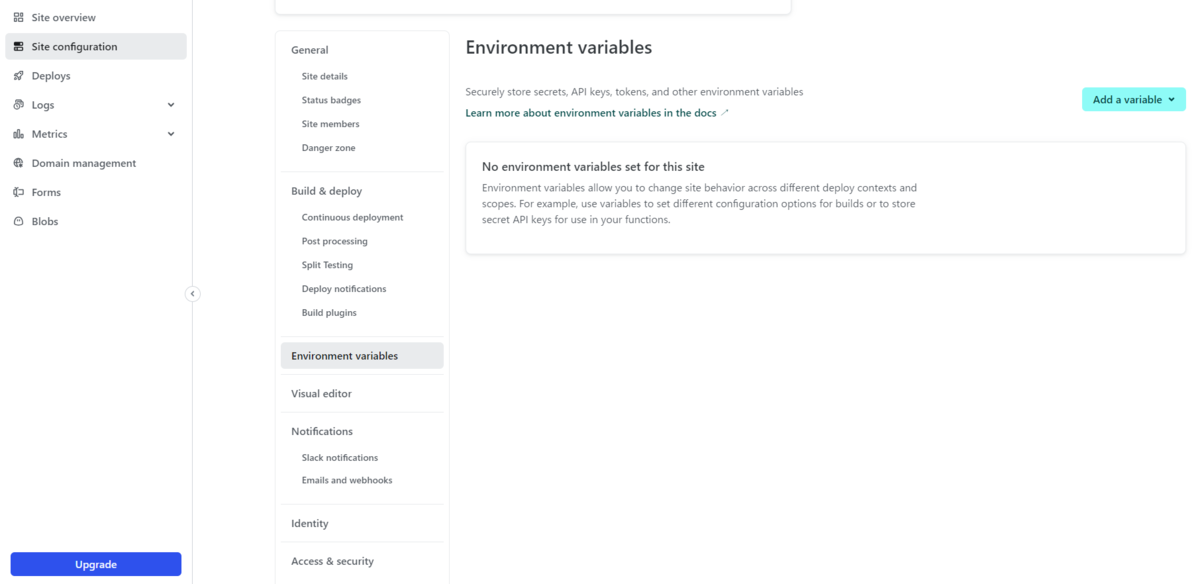Screen dimensions: 1200x584
Task: Click the Logs icon in sidebar
Action: [18, 104]
